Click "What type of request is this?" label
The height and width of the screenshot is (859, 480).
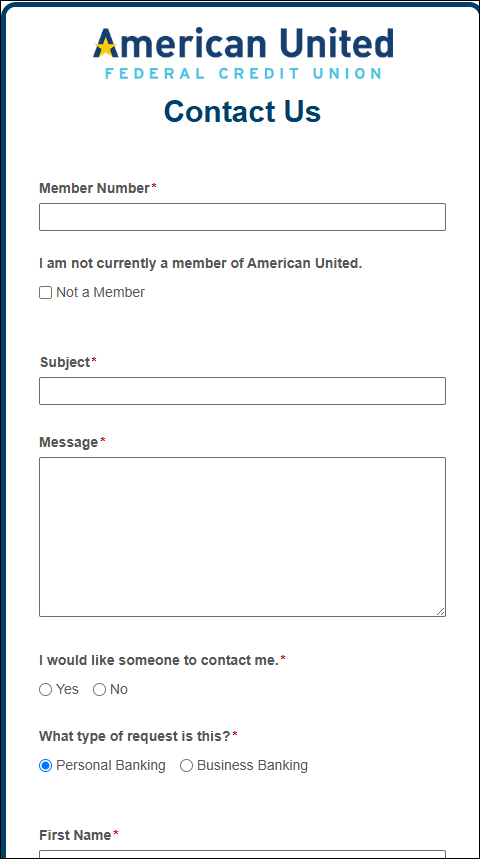[135, 736]
